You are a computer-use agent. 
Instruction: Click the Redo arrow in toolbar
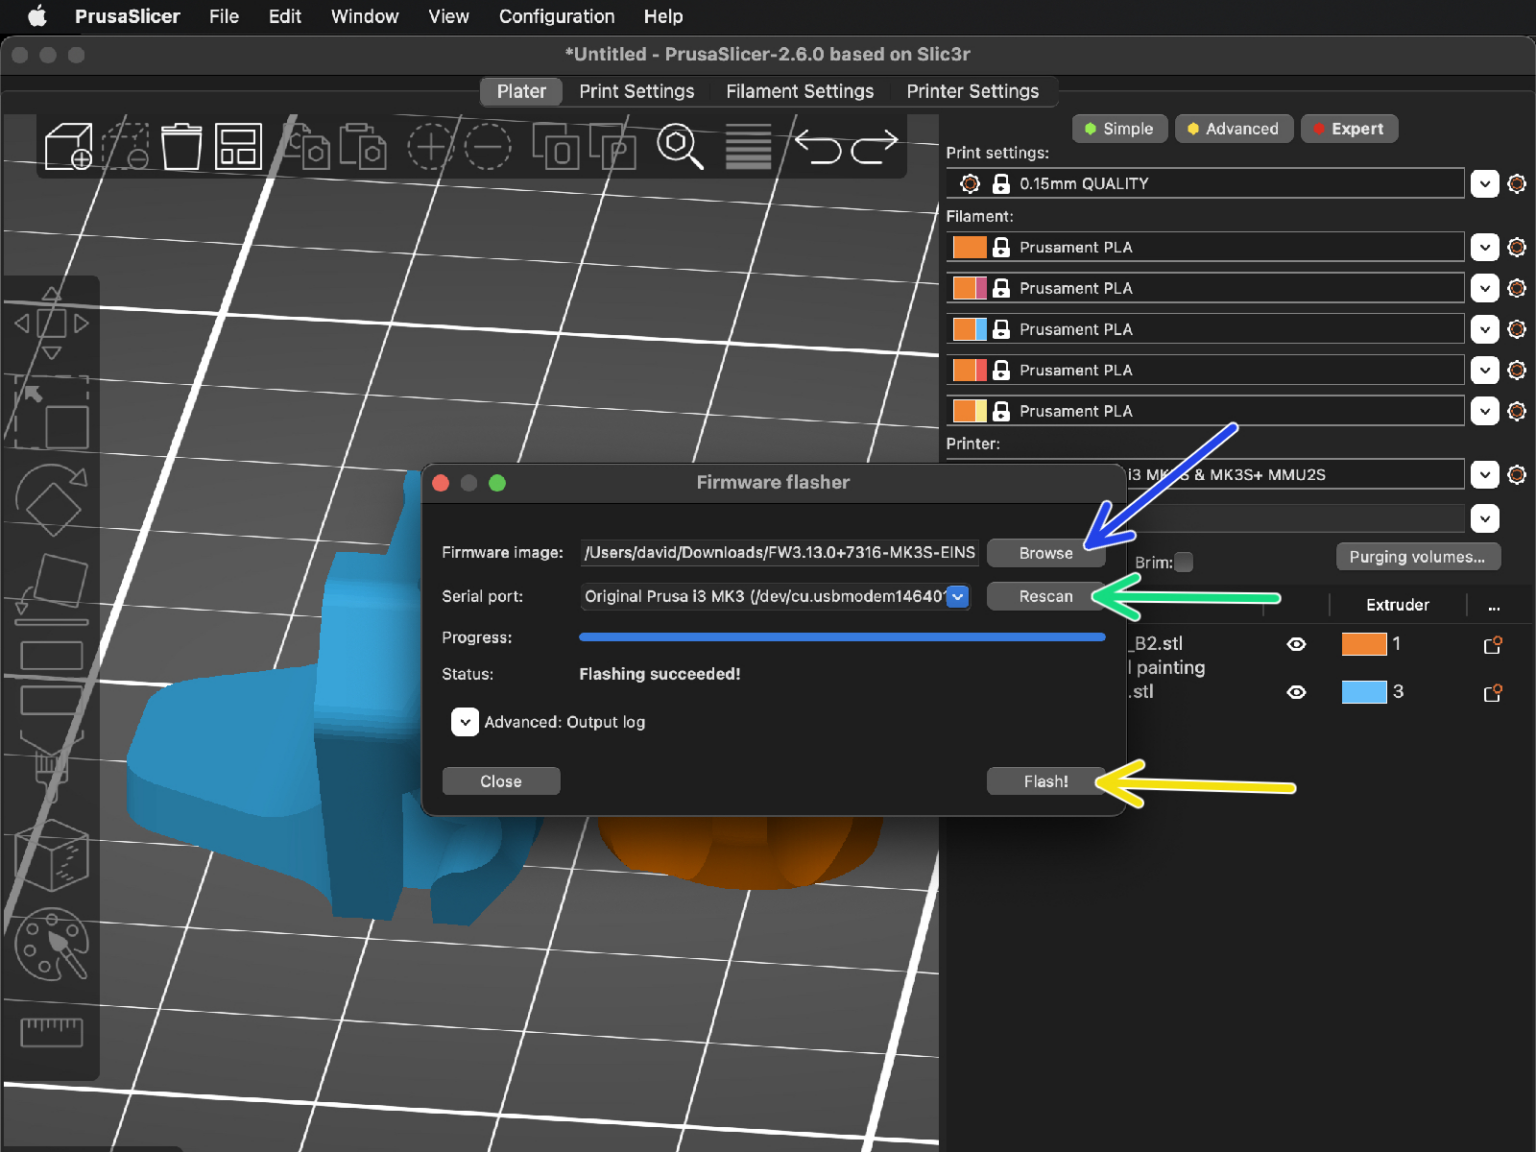pos(874,147)
